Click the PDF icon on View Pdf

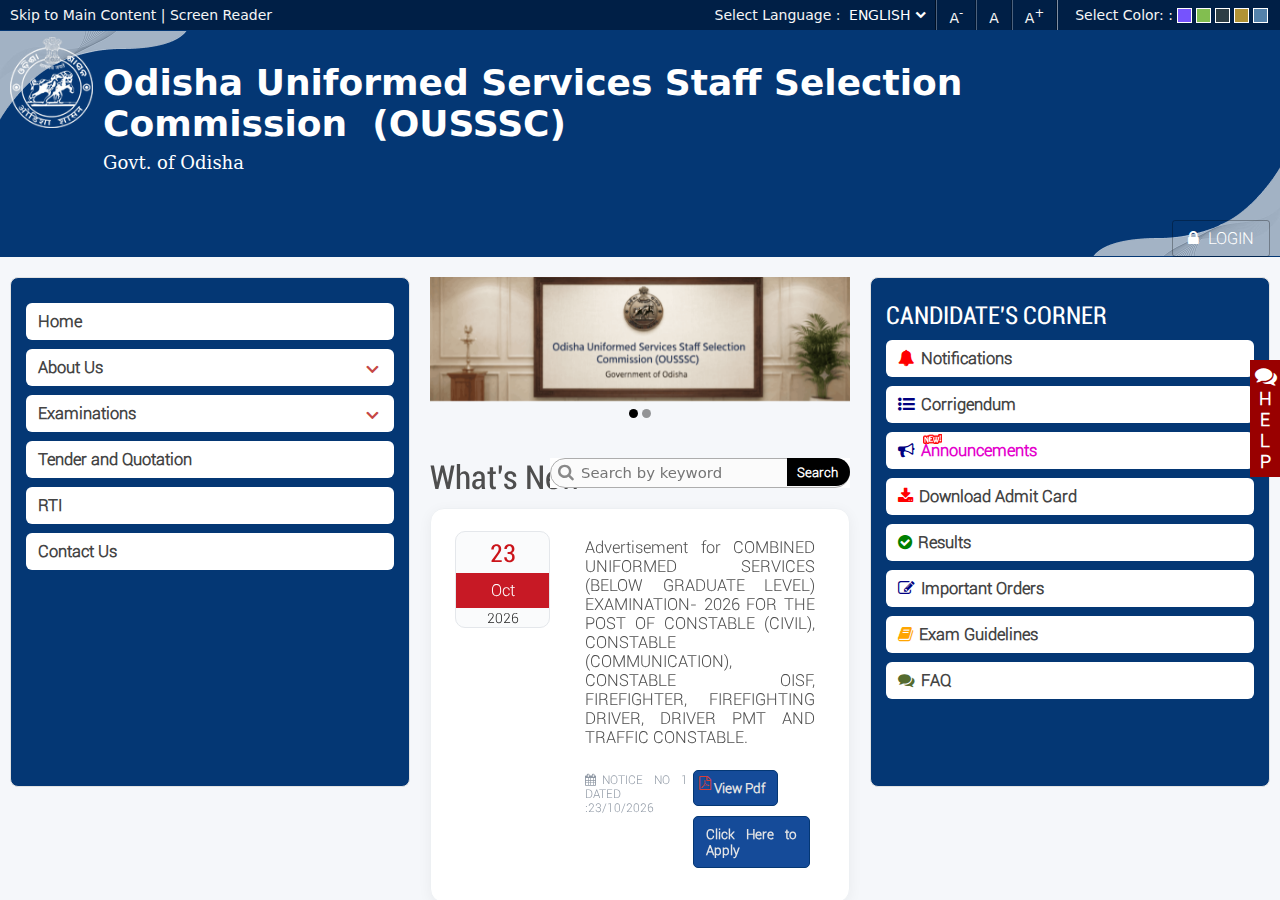tap(705, 784)
